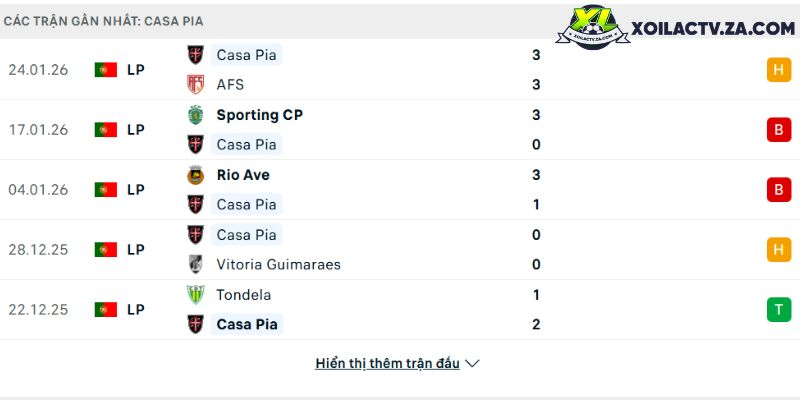This screenshot has width=800, height=400.
Task: Open the Vitoria Guimaraes team name link
Action: click(x=279, y=265)
